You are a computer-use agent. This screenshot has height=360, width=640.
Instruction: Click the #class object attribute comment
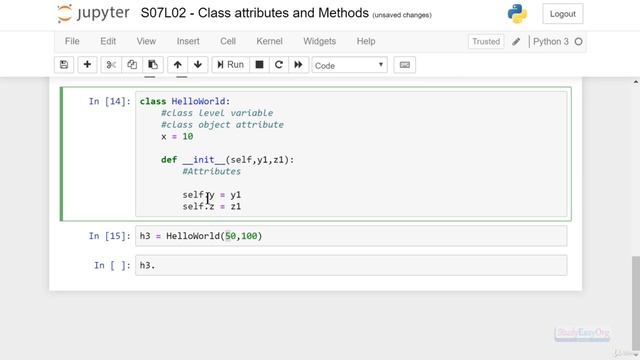[222, 125]
